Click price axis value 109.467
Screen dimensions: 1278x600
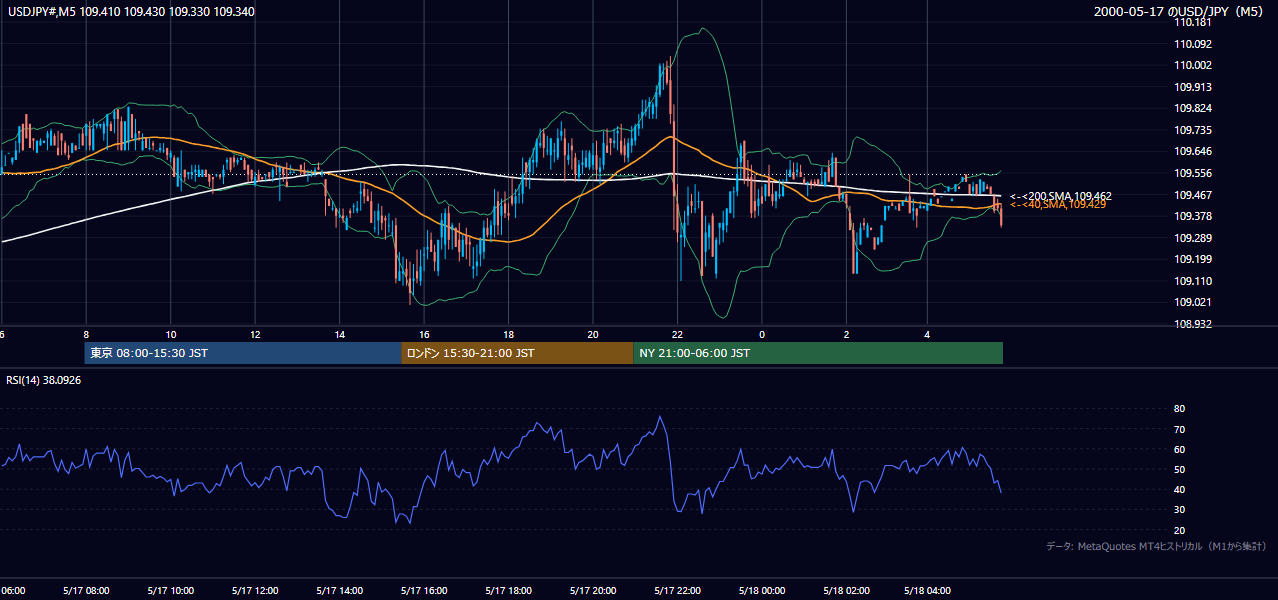[x=1194, y=195]
